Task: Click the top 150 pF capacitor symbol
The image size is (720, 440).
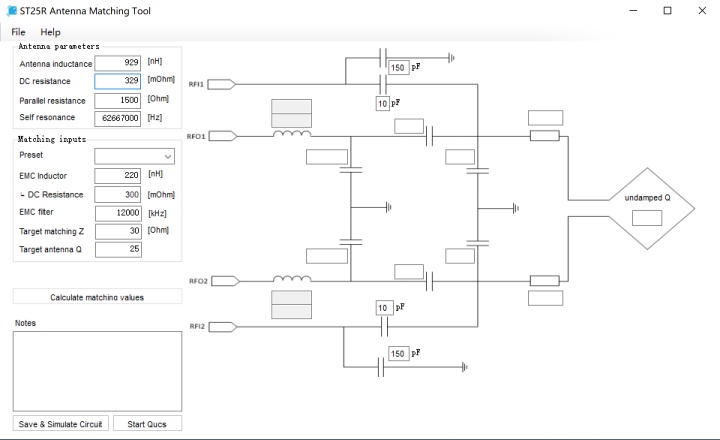Action: pos(383,58)
